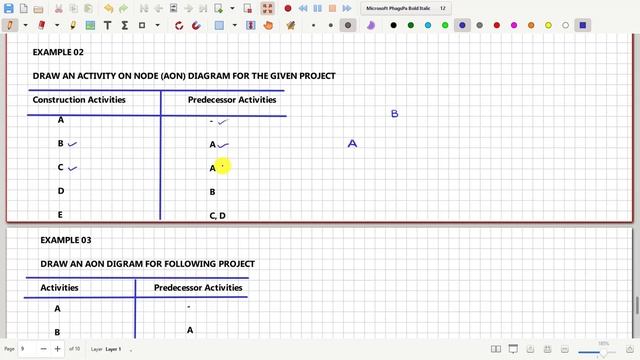The image size is (640, 360).
Task: Undo the last stroke
Action: coord(108,8)
